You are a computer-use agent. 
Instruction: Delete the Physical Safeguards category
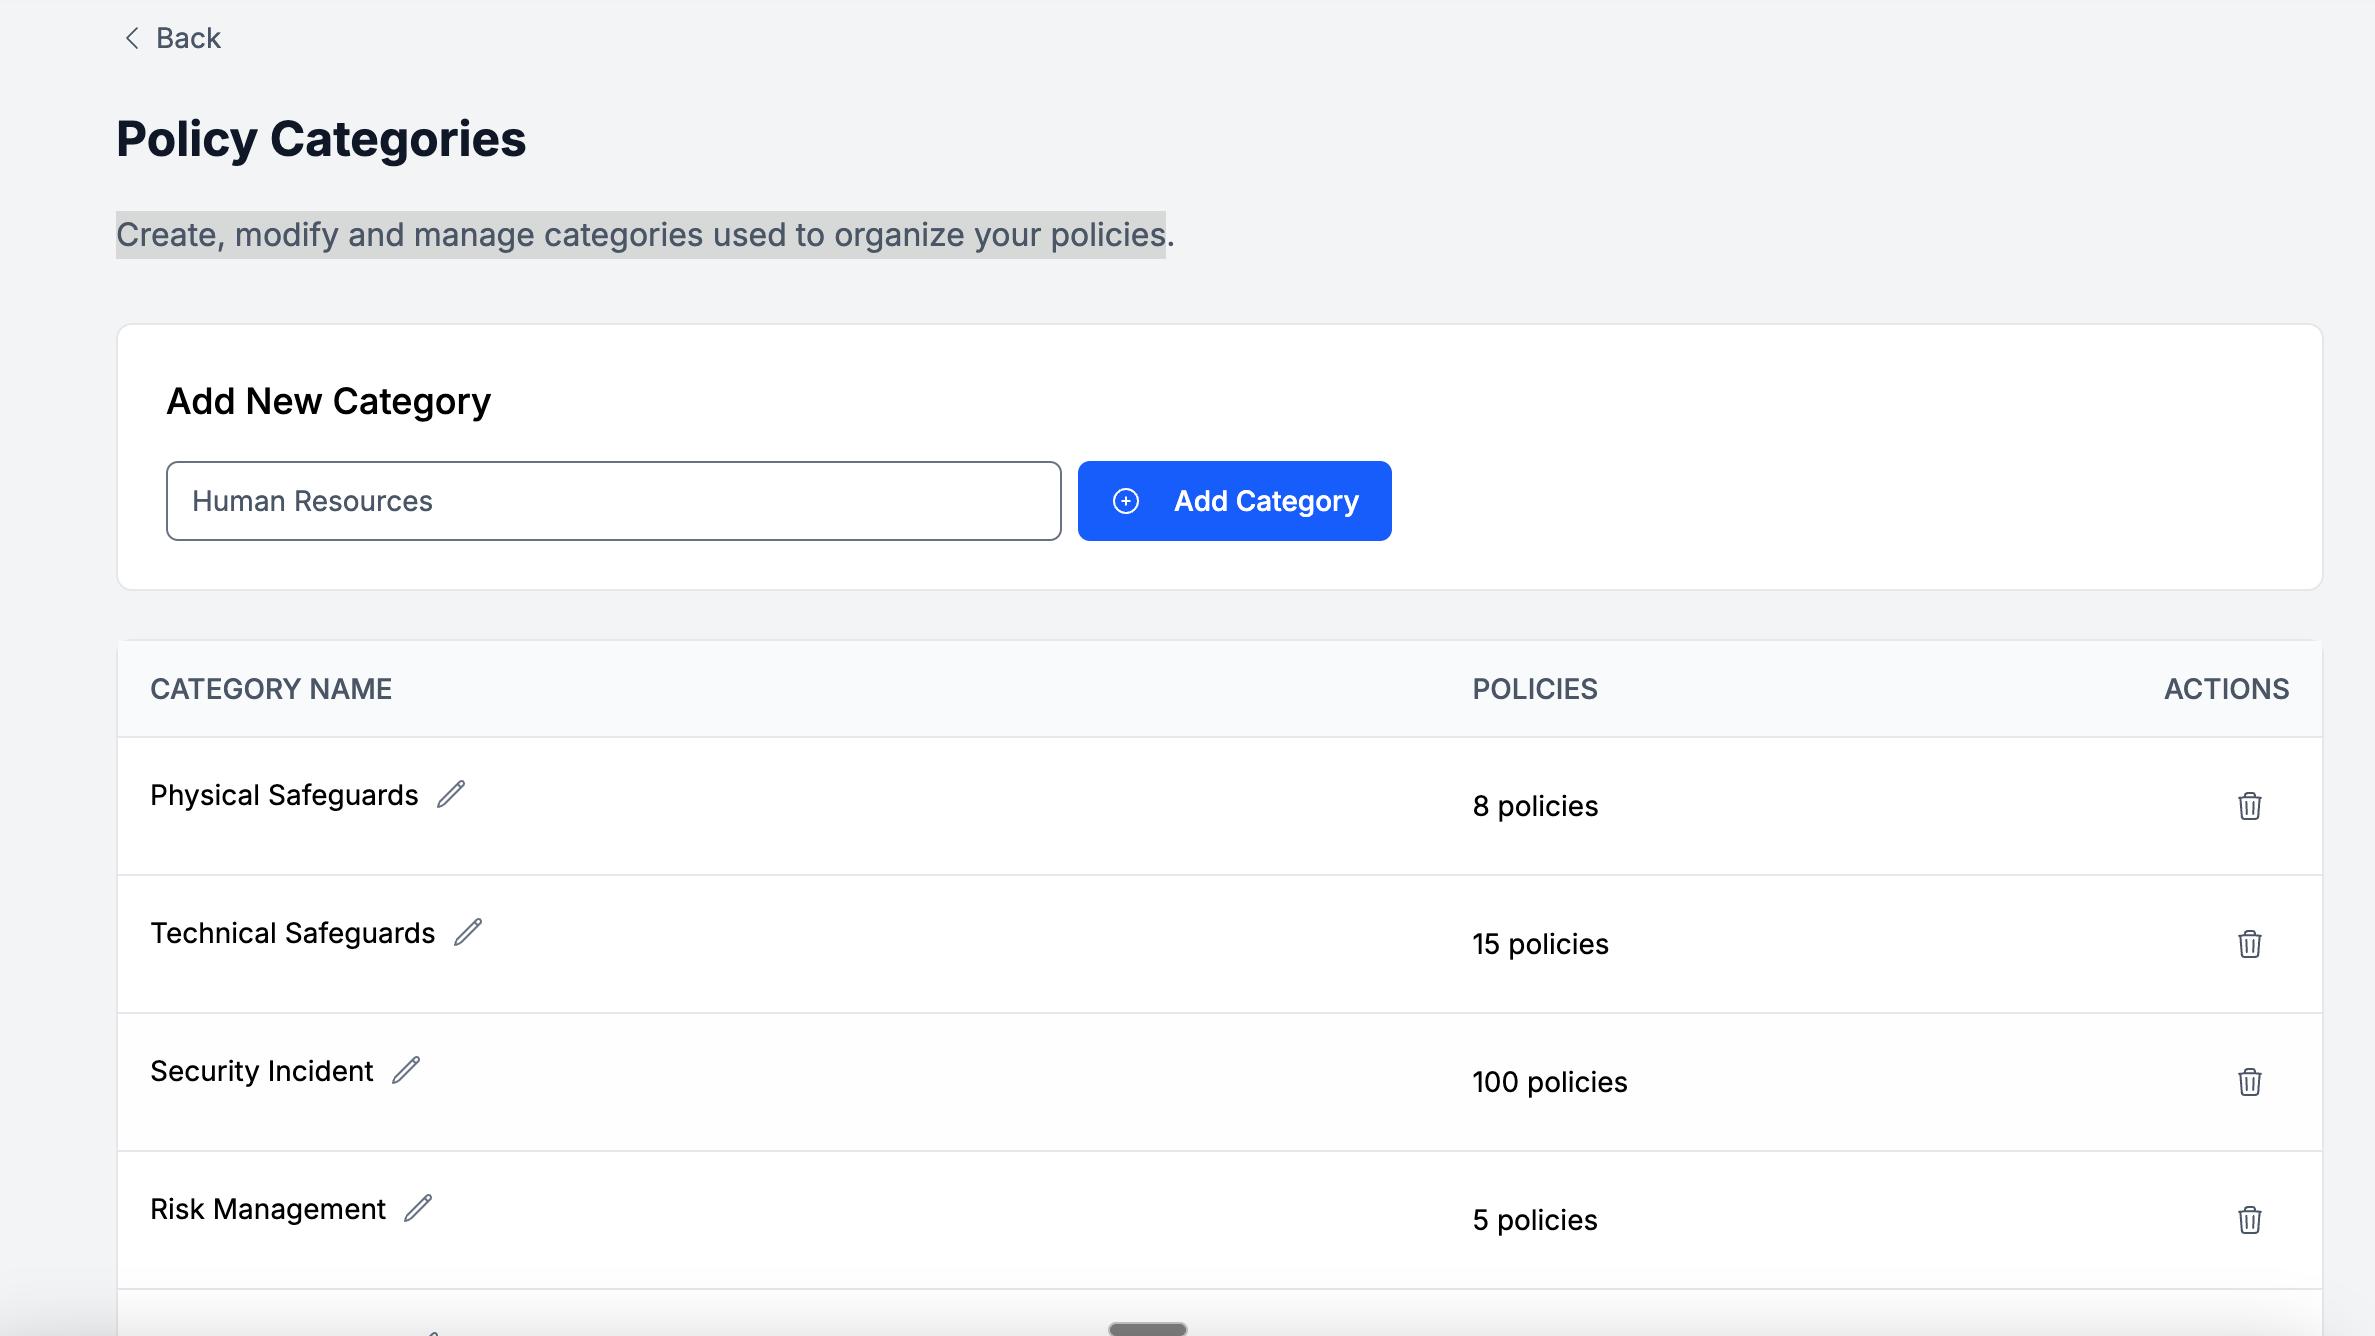tap(2249, 806)
